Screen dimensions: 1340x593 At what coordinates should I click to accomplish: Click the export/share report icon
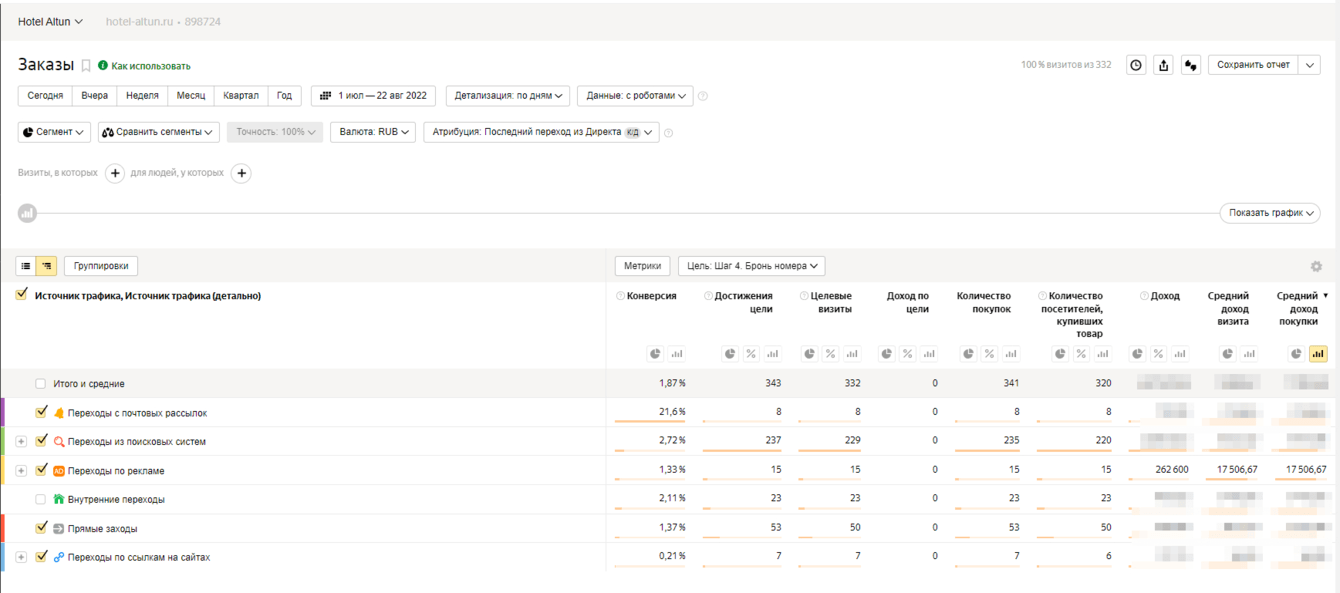[1163, 65]
